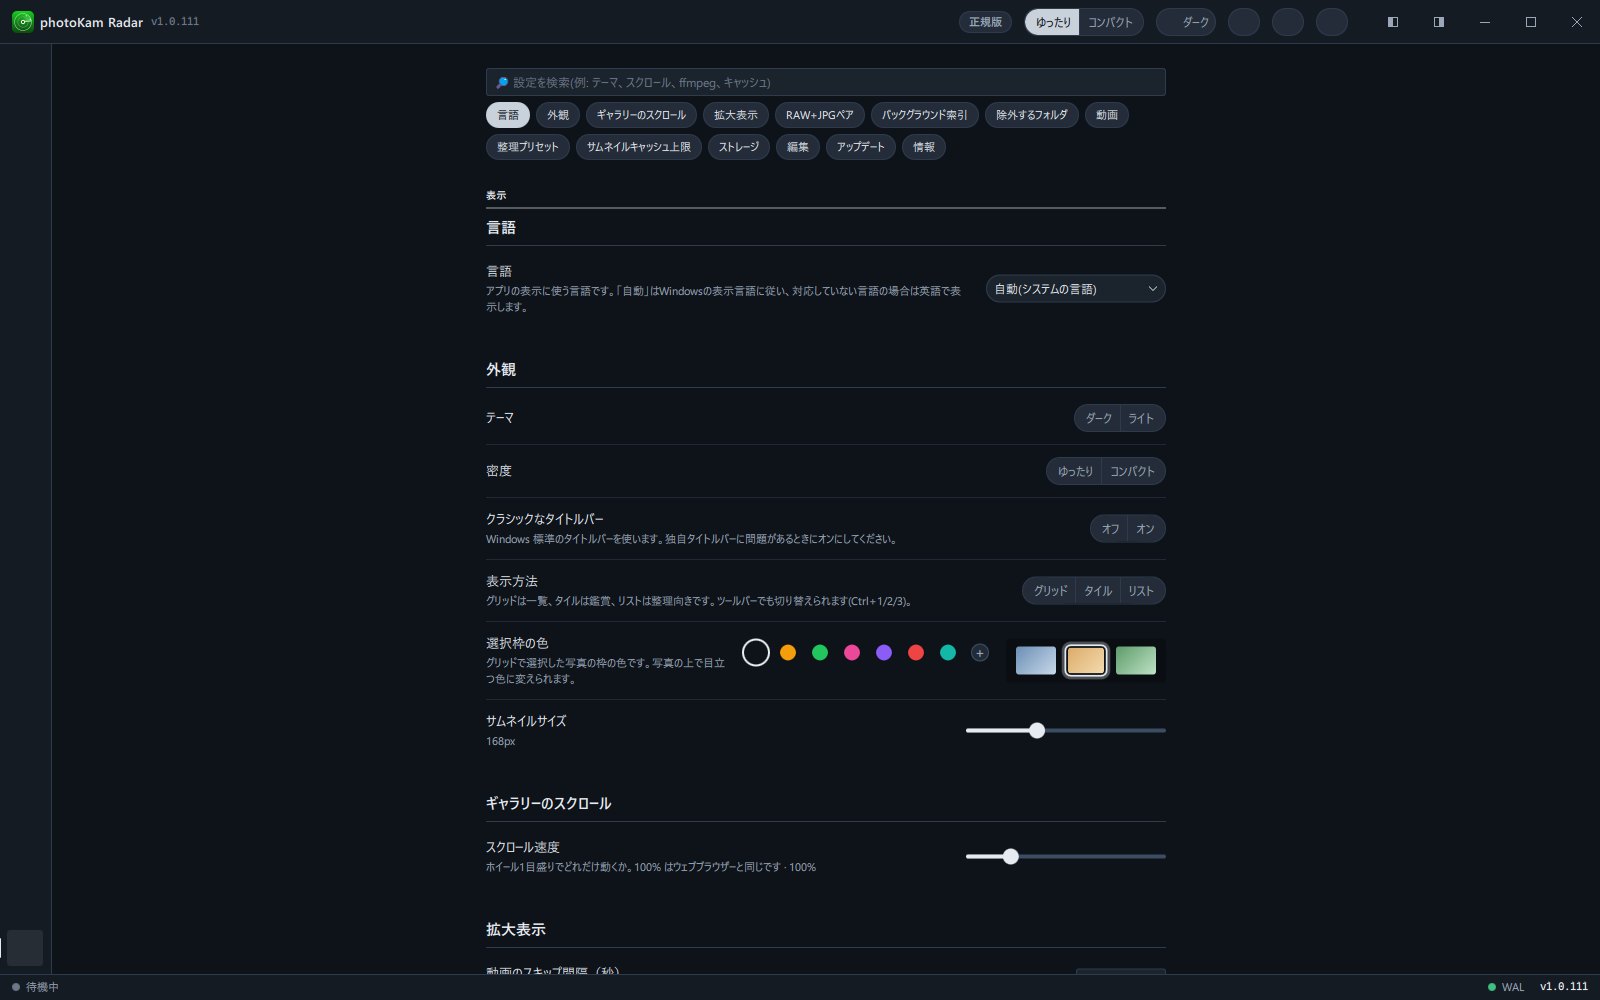
Task: Toggle the left sidebar panel icon
Action: coord(1392,22)
